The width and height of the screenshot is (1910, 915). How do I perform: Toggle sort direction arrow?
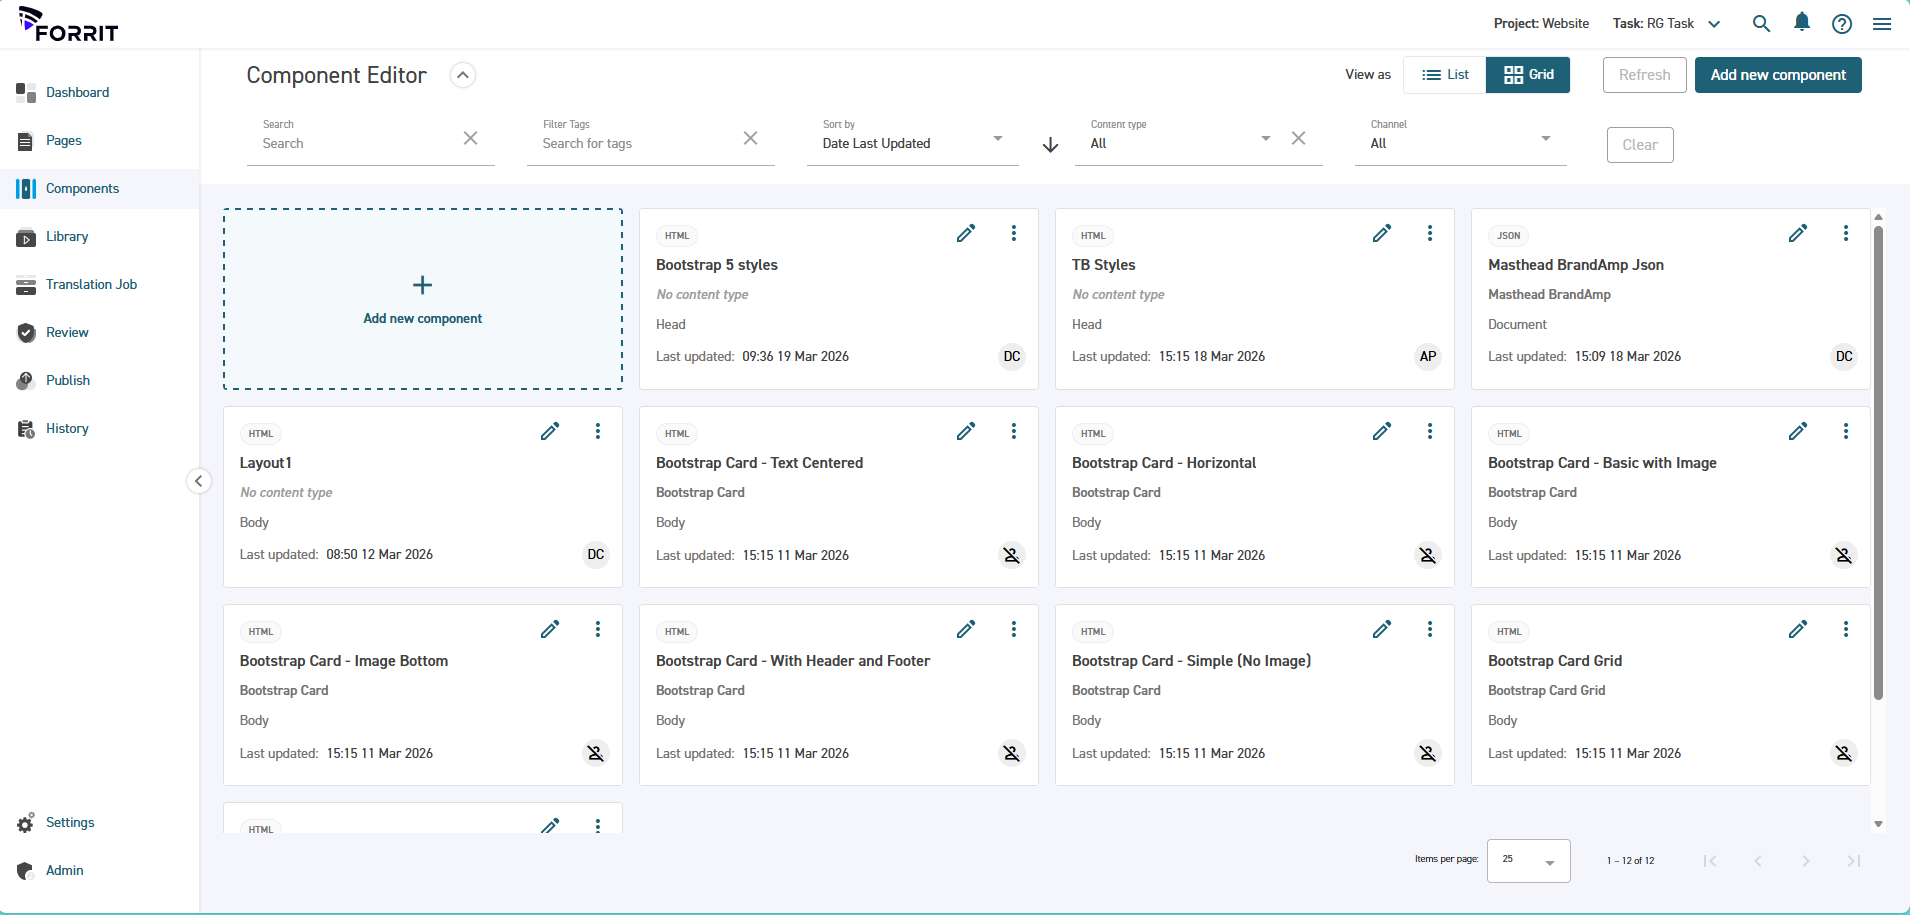[x=1050, y=145]
